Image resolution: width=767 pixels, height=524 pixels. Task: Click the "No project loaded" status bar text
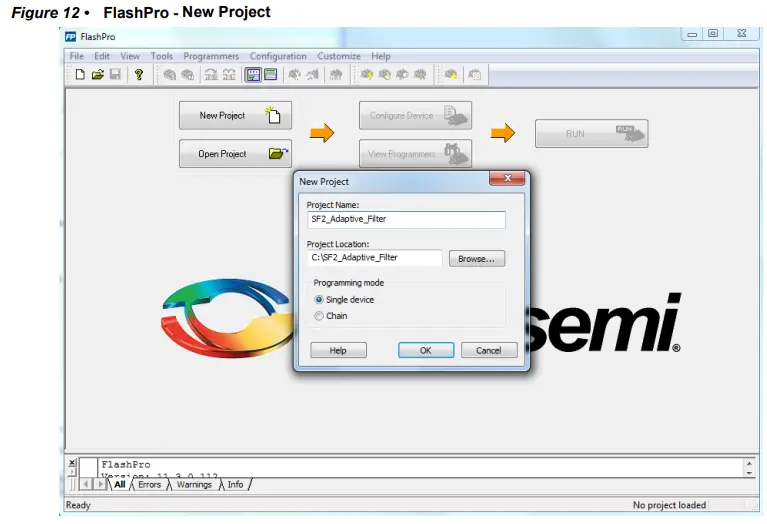click(669, 505)
